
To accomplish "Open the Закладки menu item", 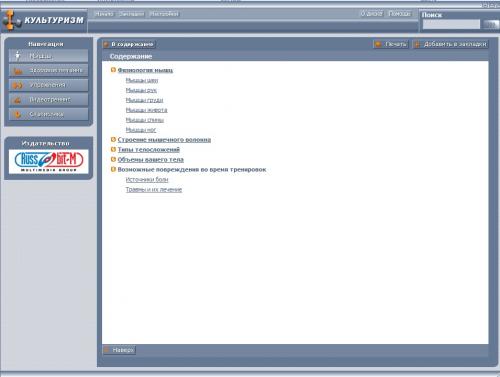I will click(x=131, y=14).
